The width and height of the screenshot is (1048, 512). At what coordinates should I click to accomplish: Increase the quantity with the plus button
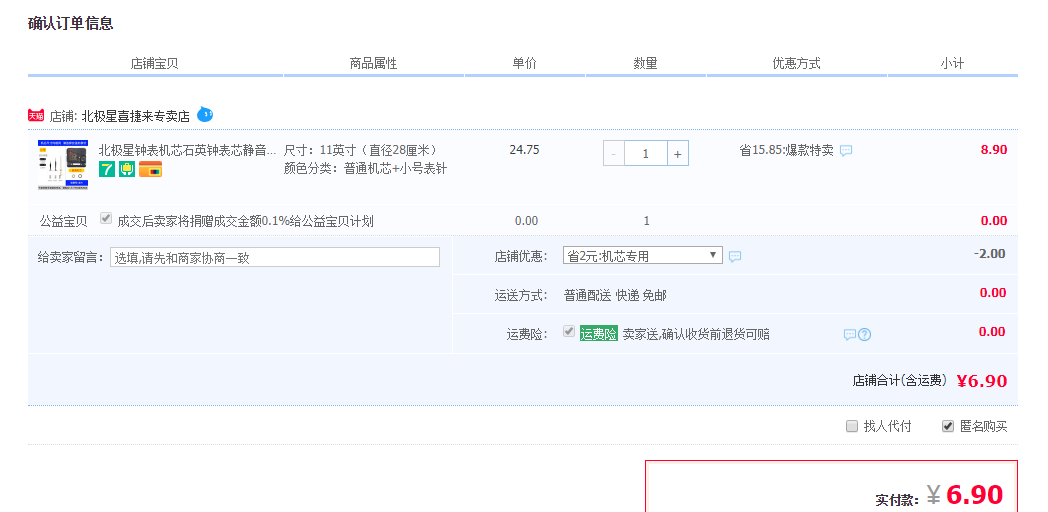tap(678, 153)
